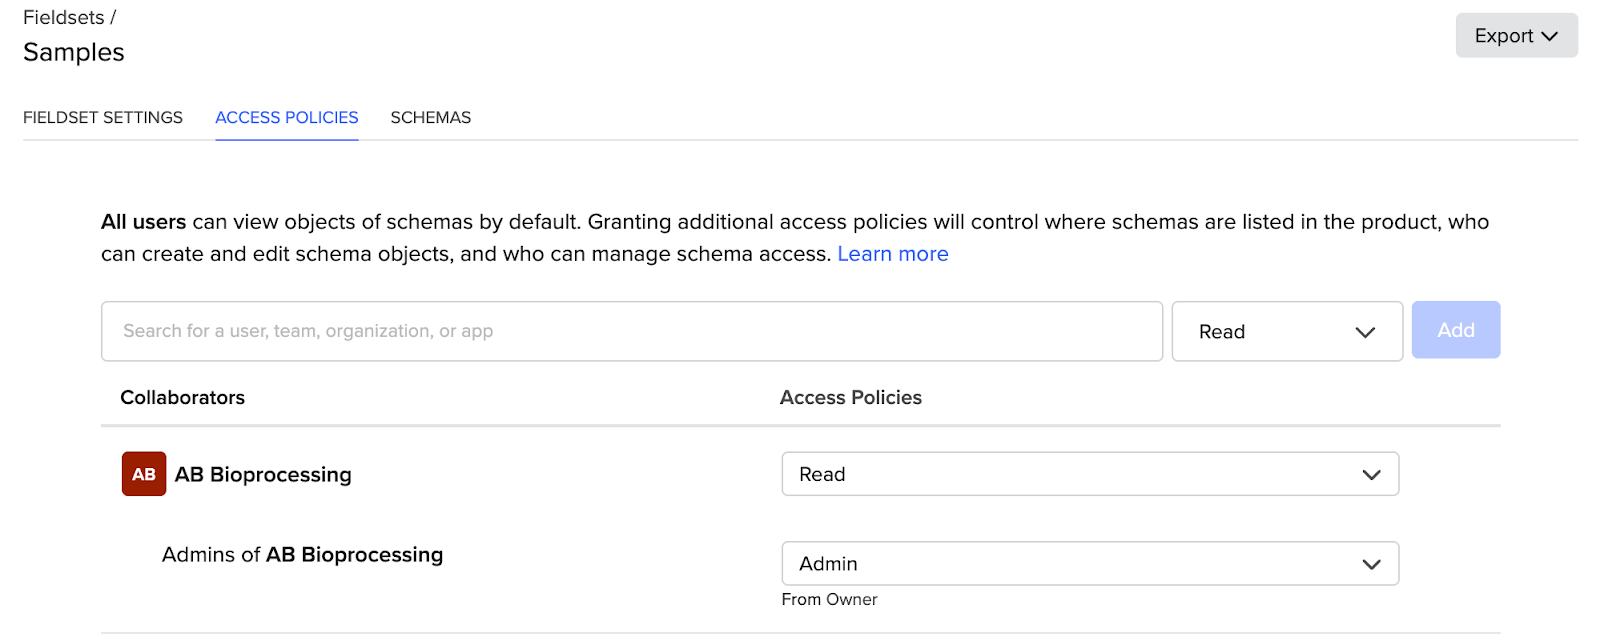Follow the Learn more link

tap(892, 254)
